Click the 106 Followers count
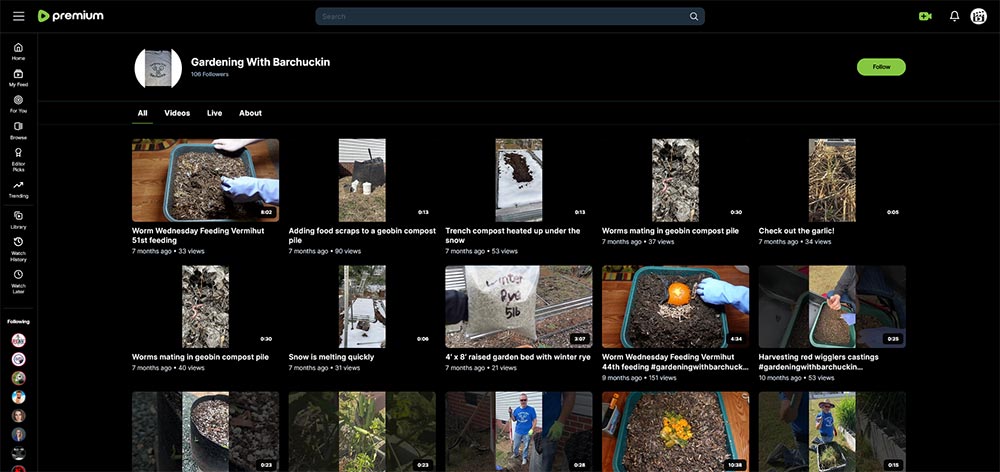1000x472 pixels. tap(210, 75)
